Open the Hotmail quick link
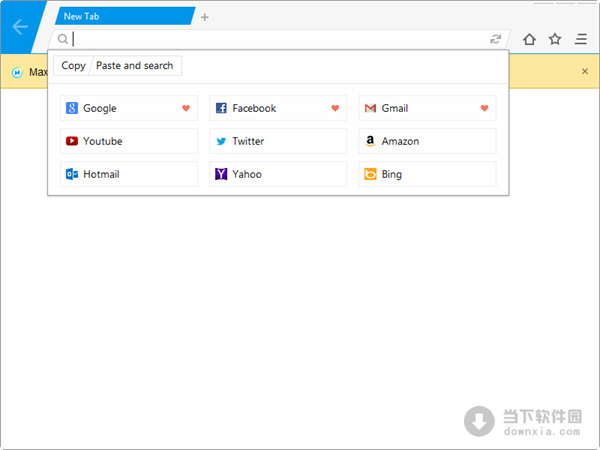The width and height of the screenshot is (600, 450). point(129,174)
